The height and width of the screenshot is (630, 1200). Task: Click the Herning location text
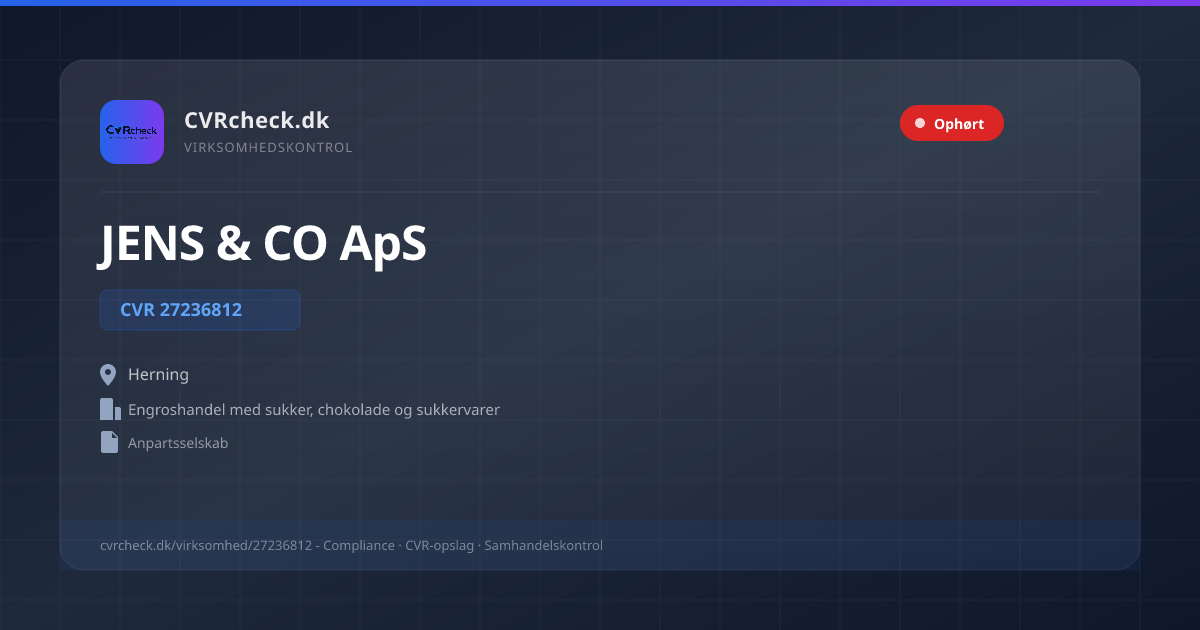[158, 375]
